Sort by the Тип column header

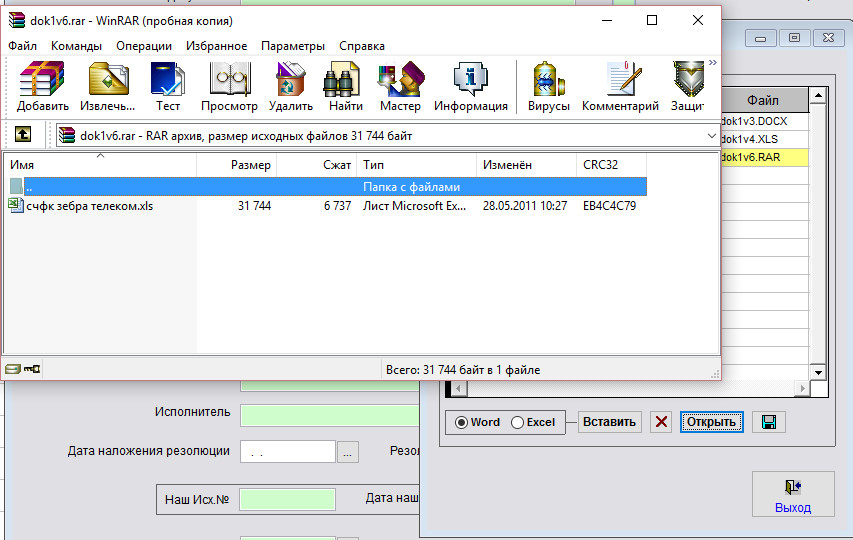416,165
